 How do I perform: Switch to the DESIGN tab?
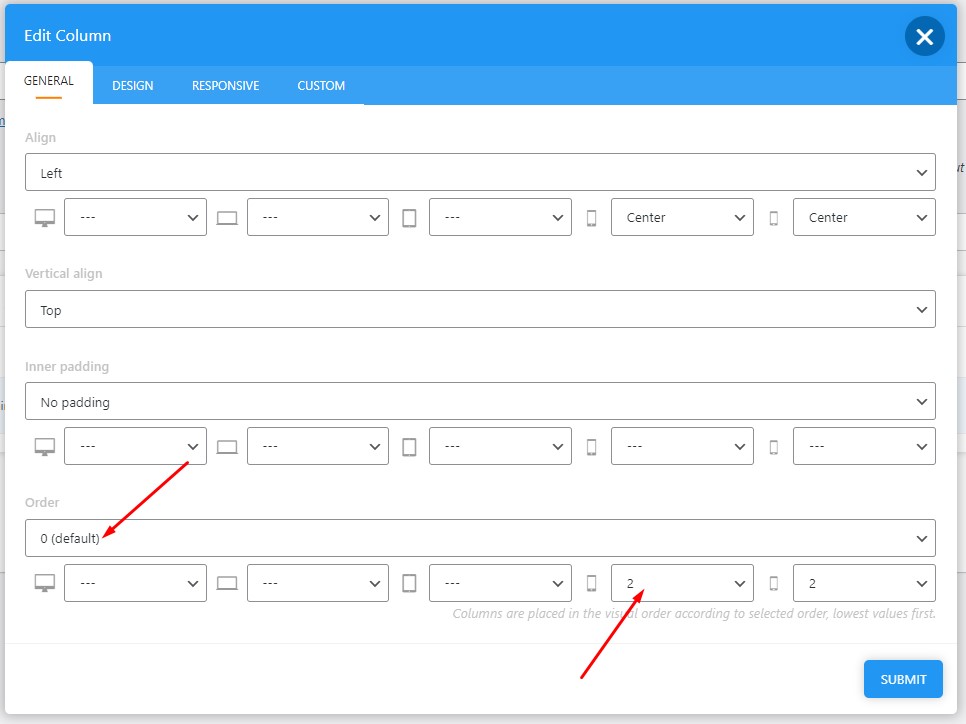tap(132, 86)
